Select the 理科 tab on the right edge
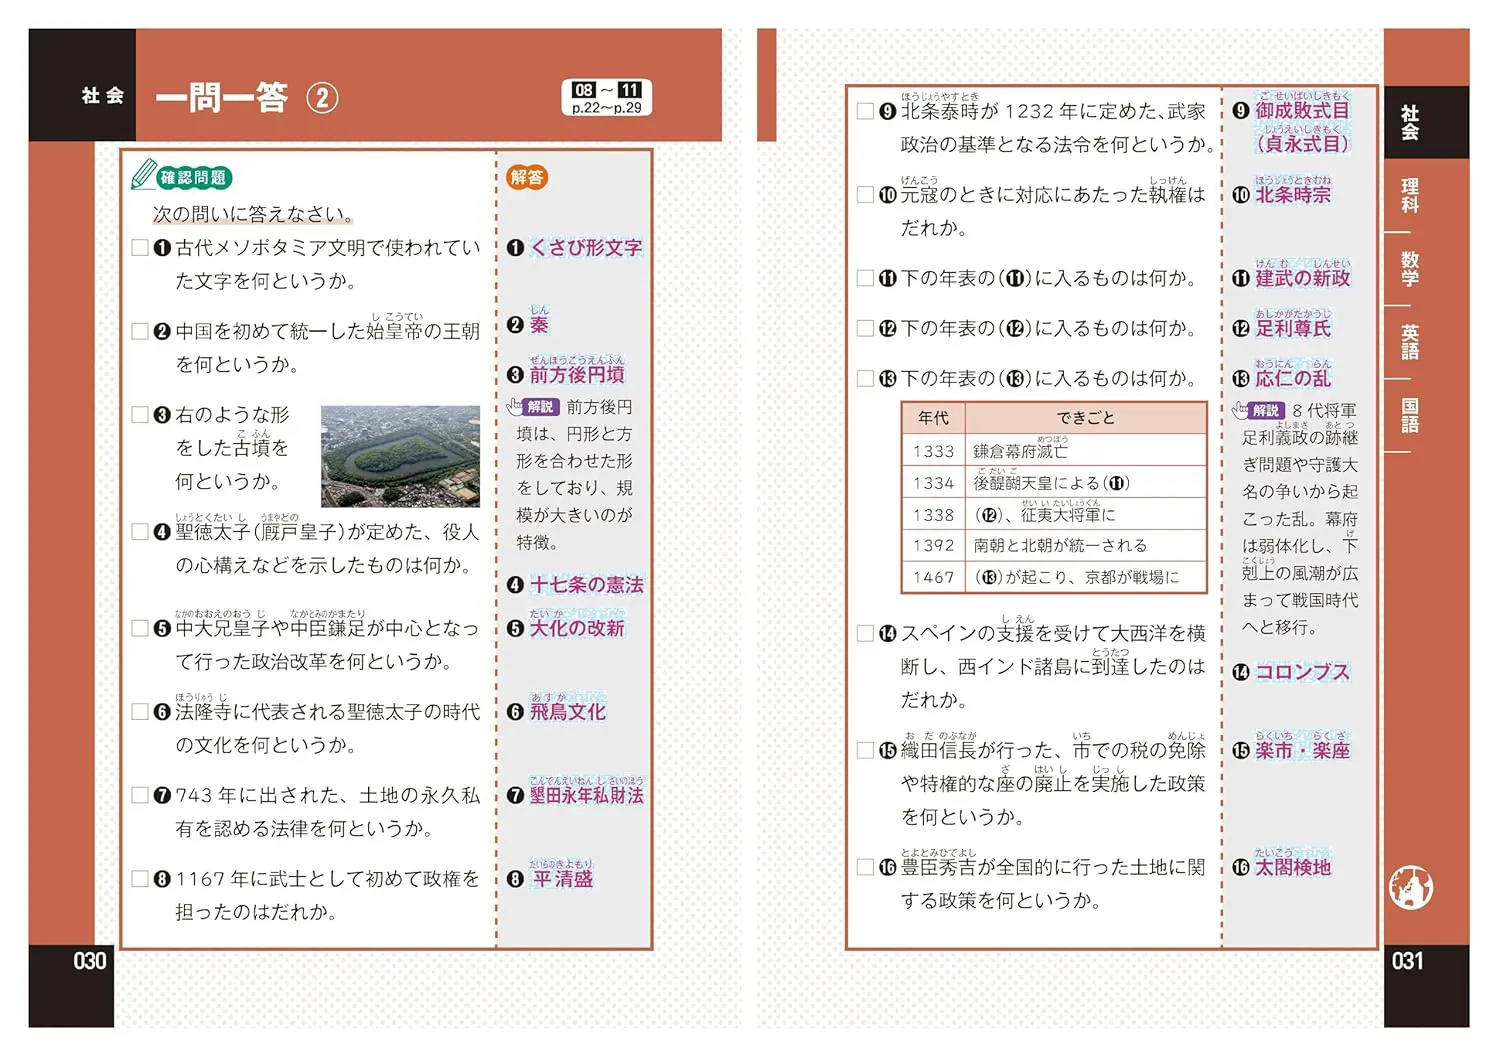Screen dimensions: 1500x1057 point(1410,196)
